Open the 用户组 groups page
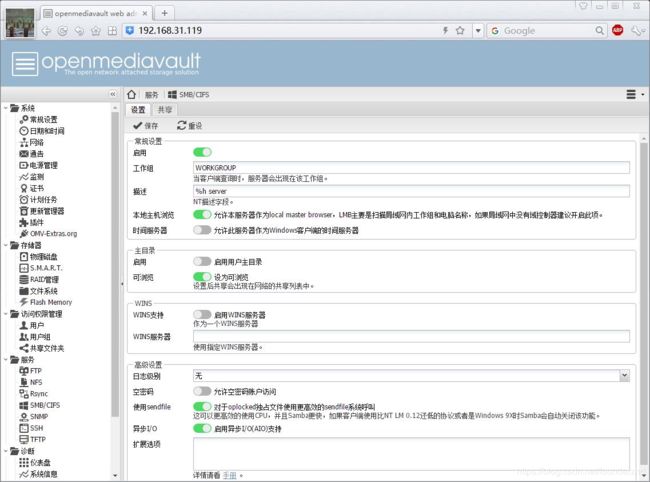The width and height of the screenshot is (650, 482). point(35,337)
